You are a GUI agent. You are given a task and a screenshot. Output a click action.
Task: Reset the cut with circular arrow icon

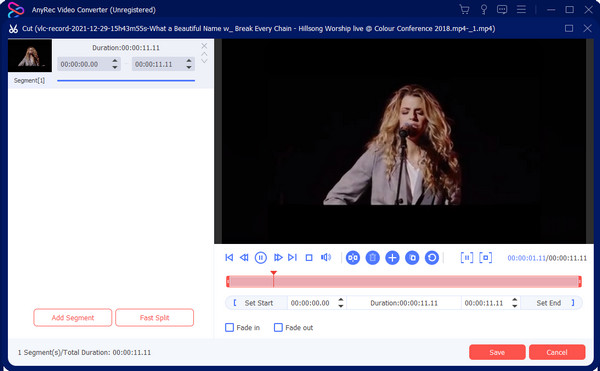[432, 258]
